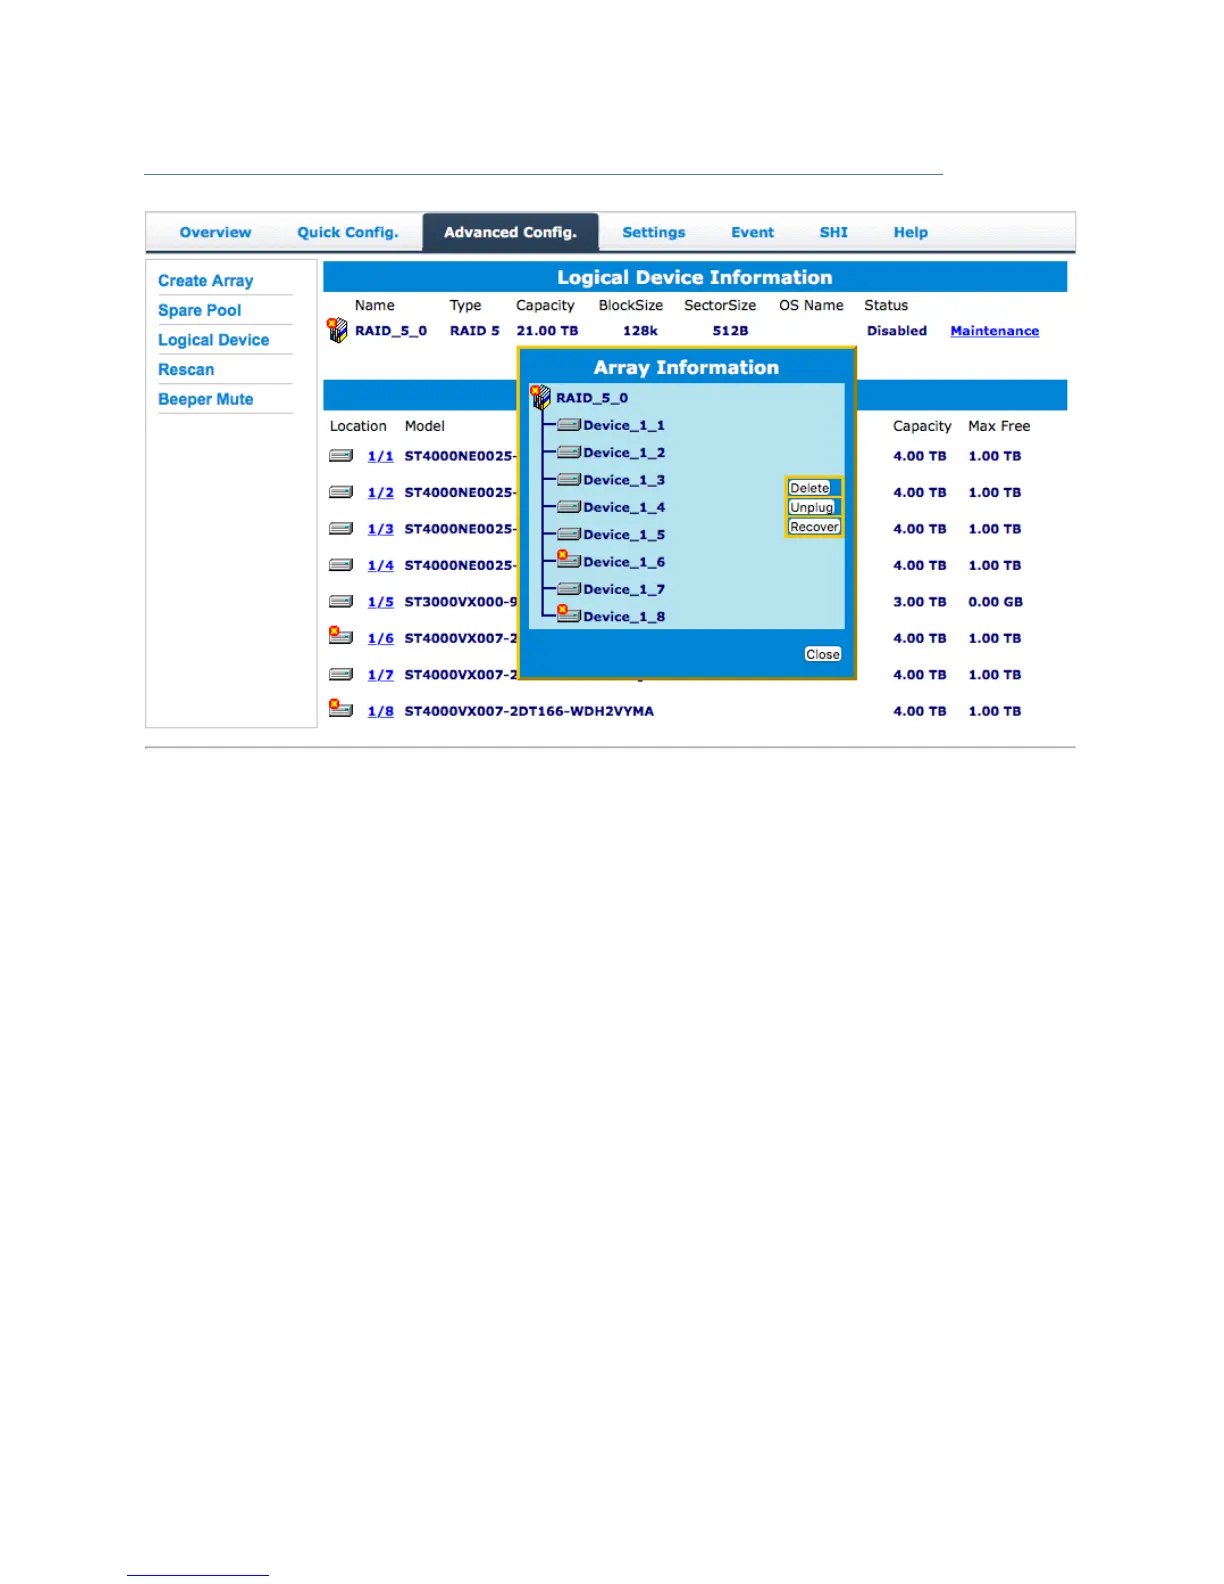Viewport: 1224px width, 1584px height.
Task: Click the 128k block size value
Action: point(640,331)
